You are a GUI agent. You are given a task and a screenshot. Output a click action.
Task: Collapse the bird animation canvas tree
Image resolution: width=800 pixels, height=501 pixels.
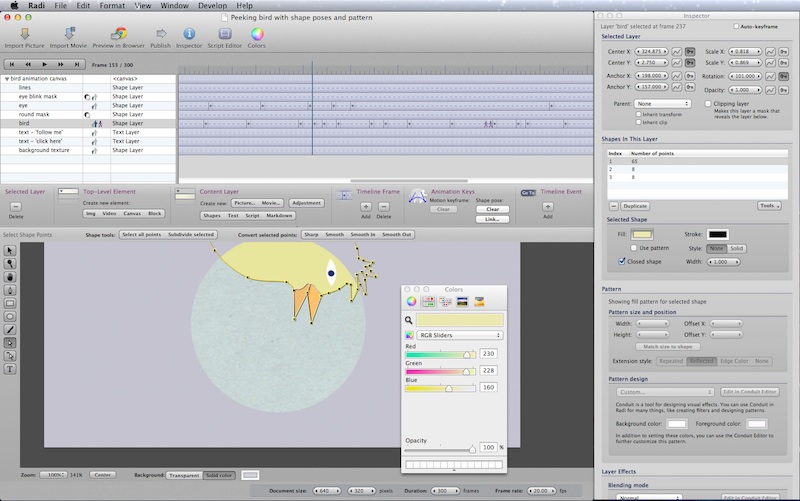click(6, 78)
